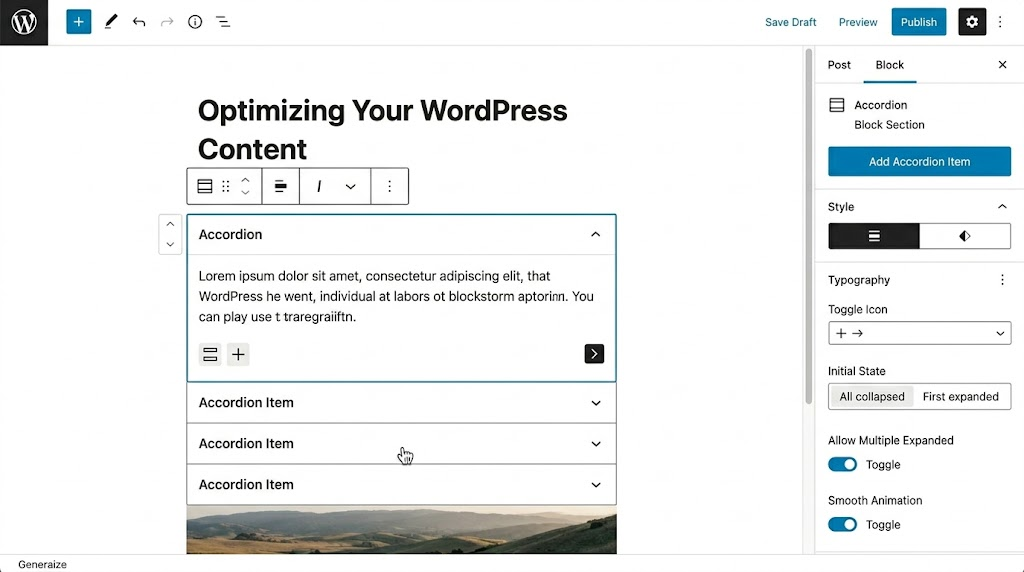Apply italic formatting from block toolbar
The width and height of the screenshot is (1024, 572).
(x=319, y=187)
